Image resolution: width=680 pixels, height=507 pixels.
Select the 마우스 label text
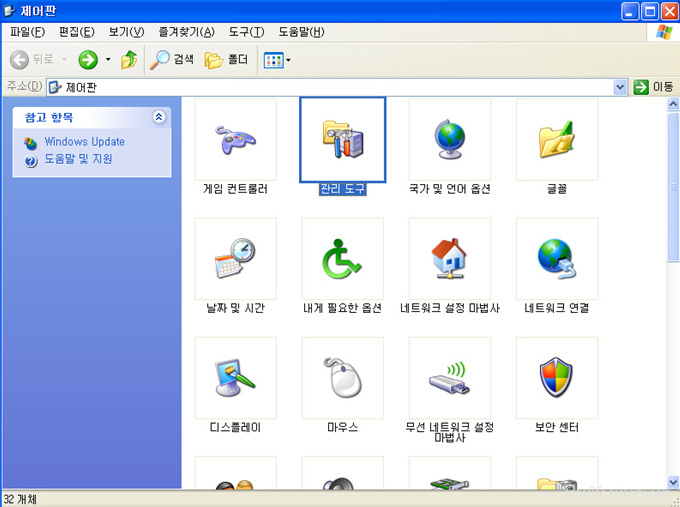pos(343,428)
